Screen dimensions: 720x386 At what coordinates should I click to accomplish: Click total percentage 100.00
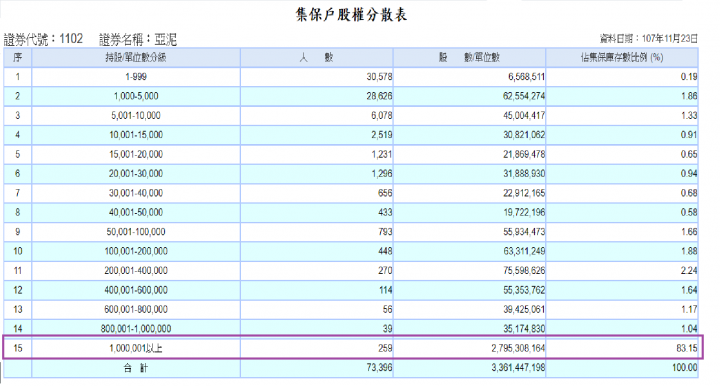(x=684, y=368)
